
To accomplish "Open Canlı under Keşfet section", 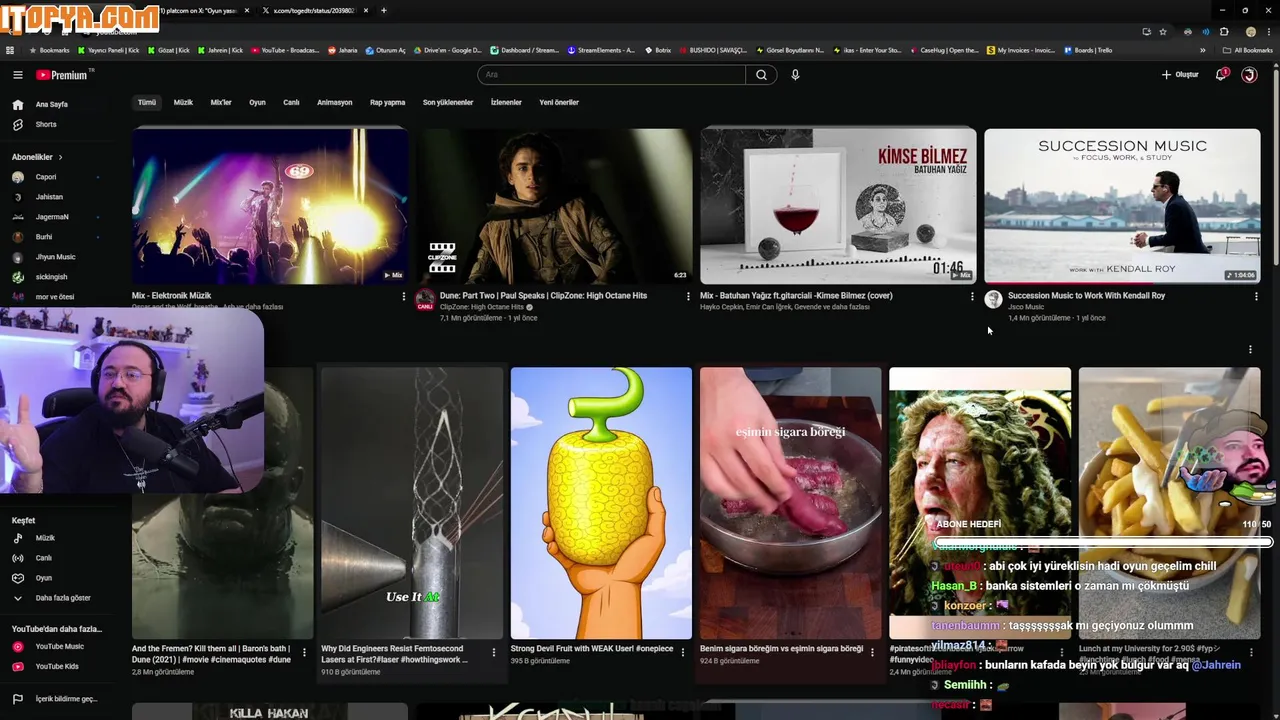I will [43, 558].
